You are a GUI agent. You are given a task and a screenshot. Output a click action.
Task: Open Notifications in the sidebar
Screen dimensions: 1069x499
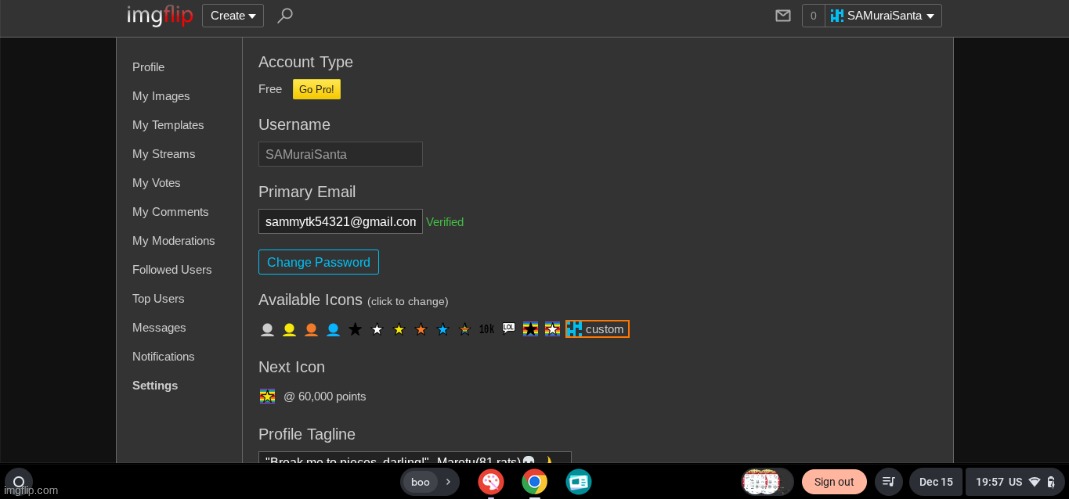tap(163, 357)
